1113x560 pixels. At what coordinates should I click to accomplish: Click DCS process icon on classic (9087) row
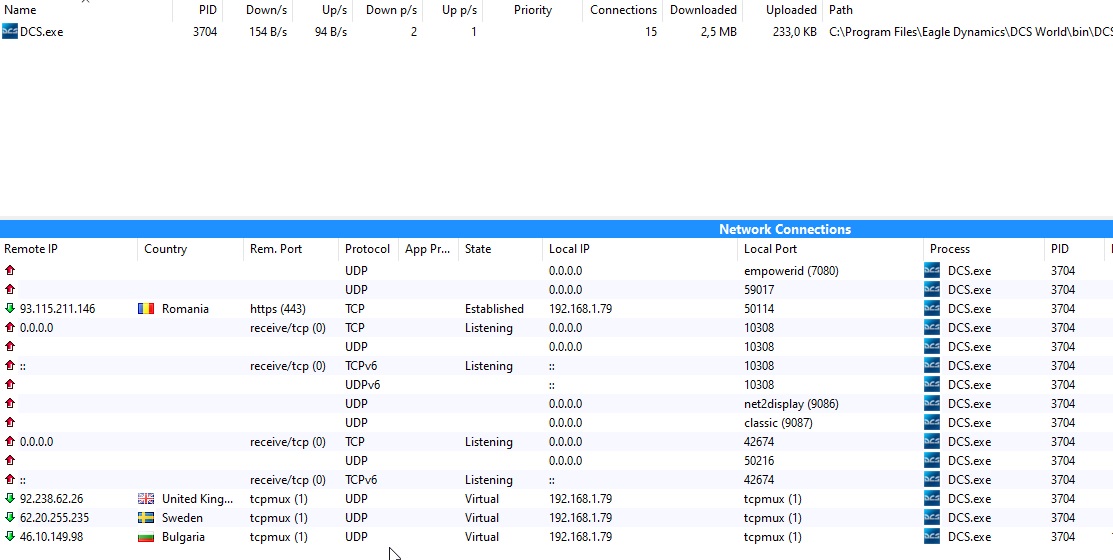pyautogui.click(x=932, y=423)
